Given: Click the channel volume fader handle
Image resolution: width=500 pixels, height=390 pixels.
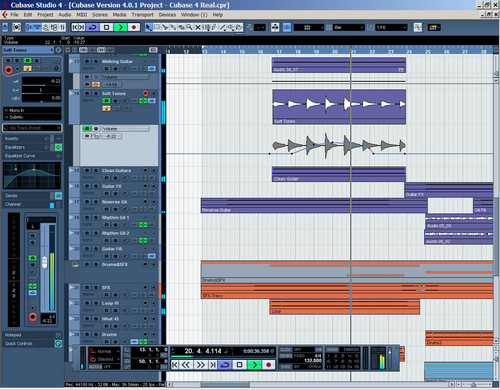Looking at the screenshot, I should tap(45, 263).
